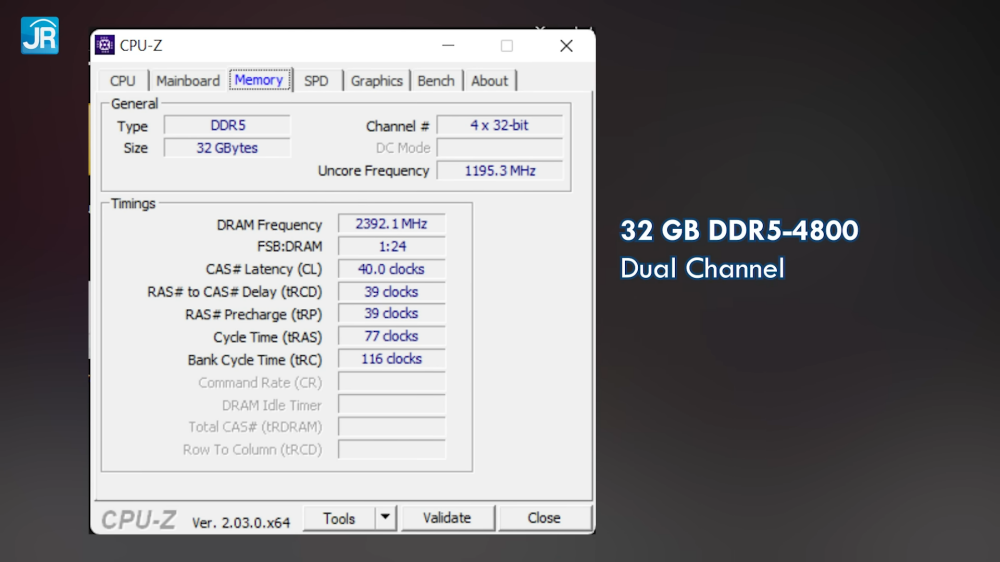
Task: Click the empty DRAM Idle Timer field
Action: [x=392, y=404]
